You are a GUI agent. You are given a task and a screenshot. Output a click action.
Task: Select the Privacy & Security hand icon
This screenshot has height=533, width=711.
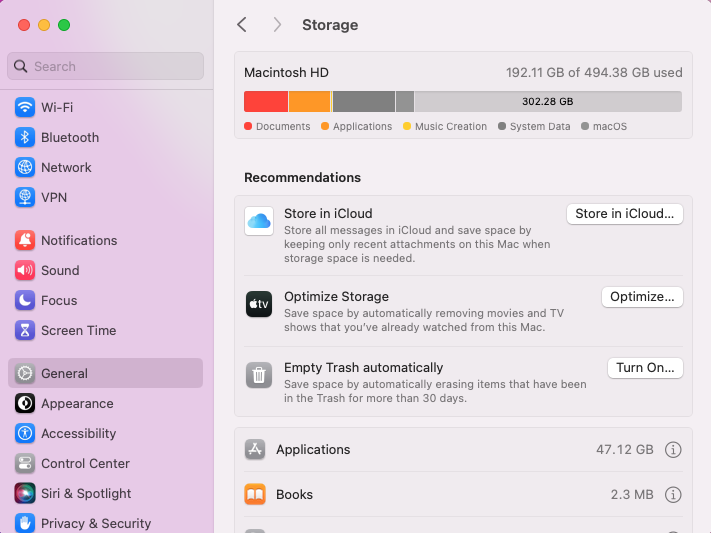(25, 523)
